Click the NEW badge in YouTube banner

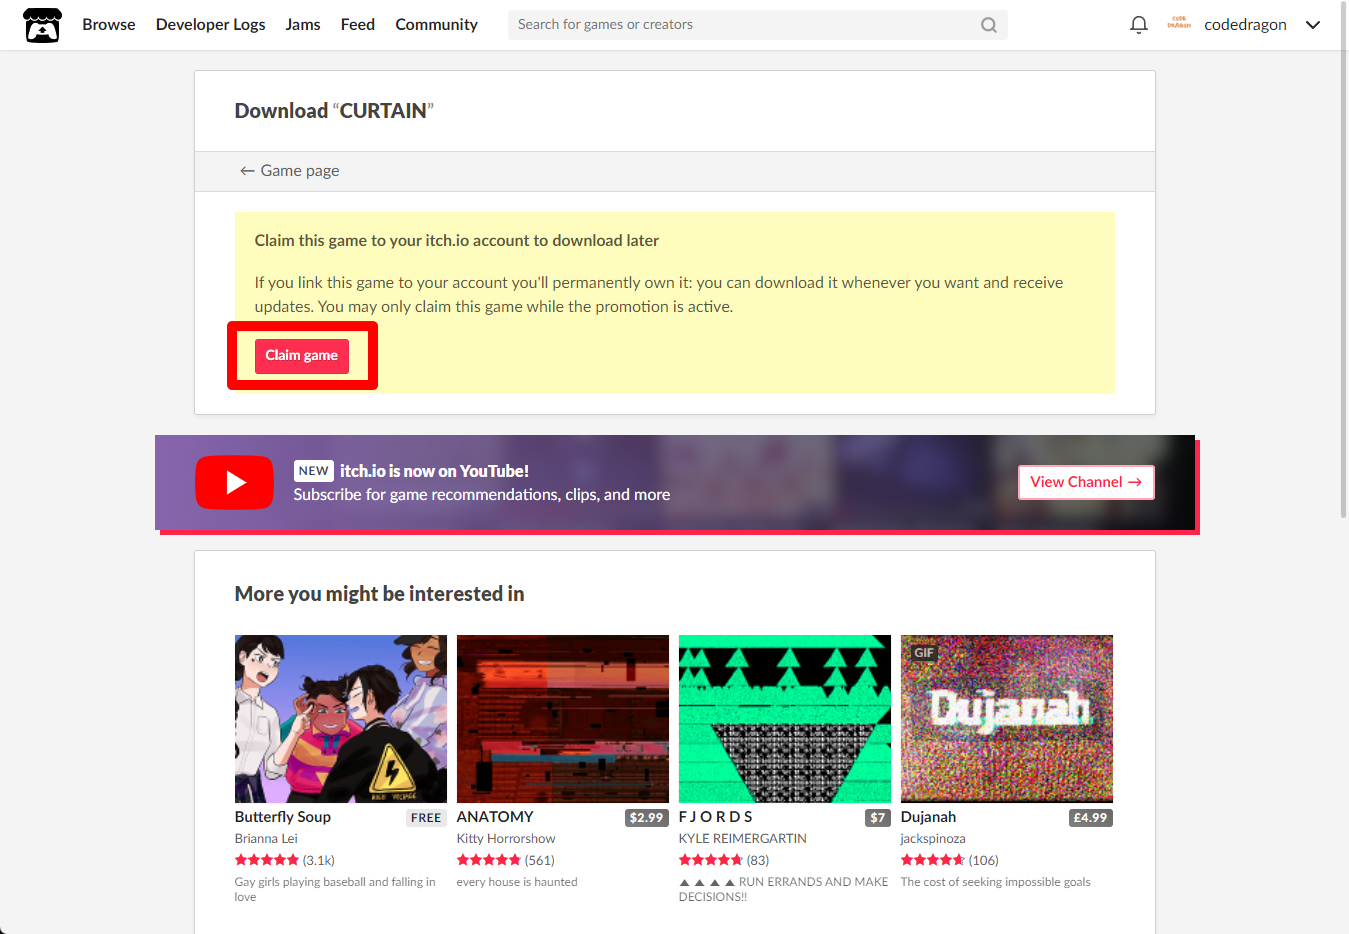point(313,471)
